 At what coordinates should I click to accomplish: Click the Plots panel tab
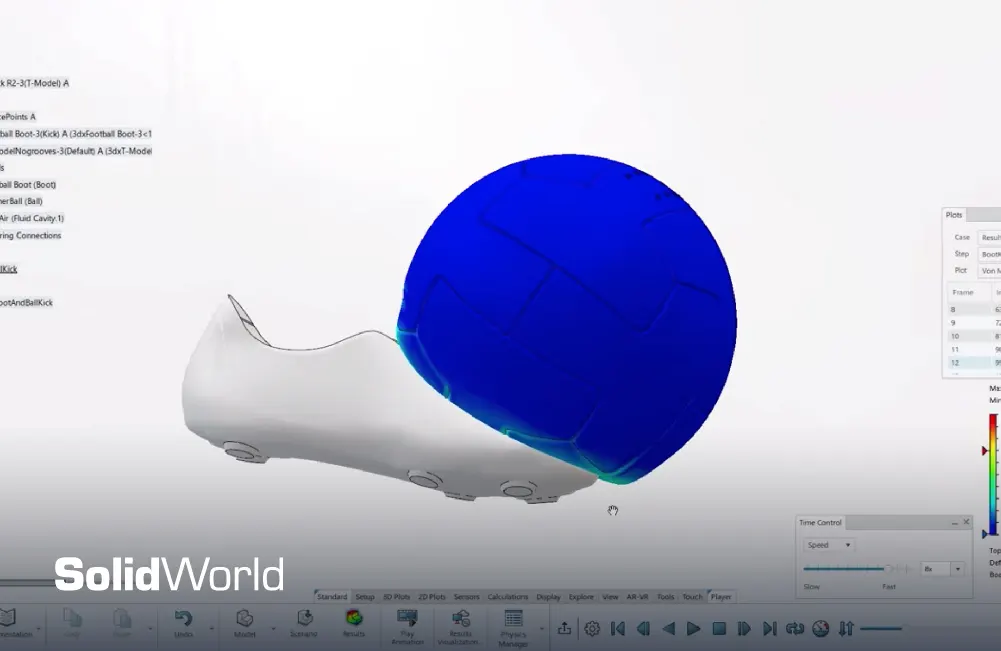pyautogui.click(x=954, y=215)
